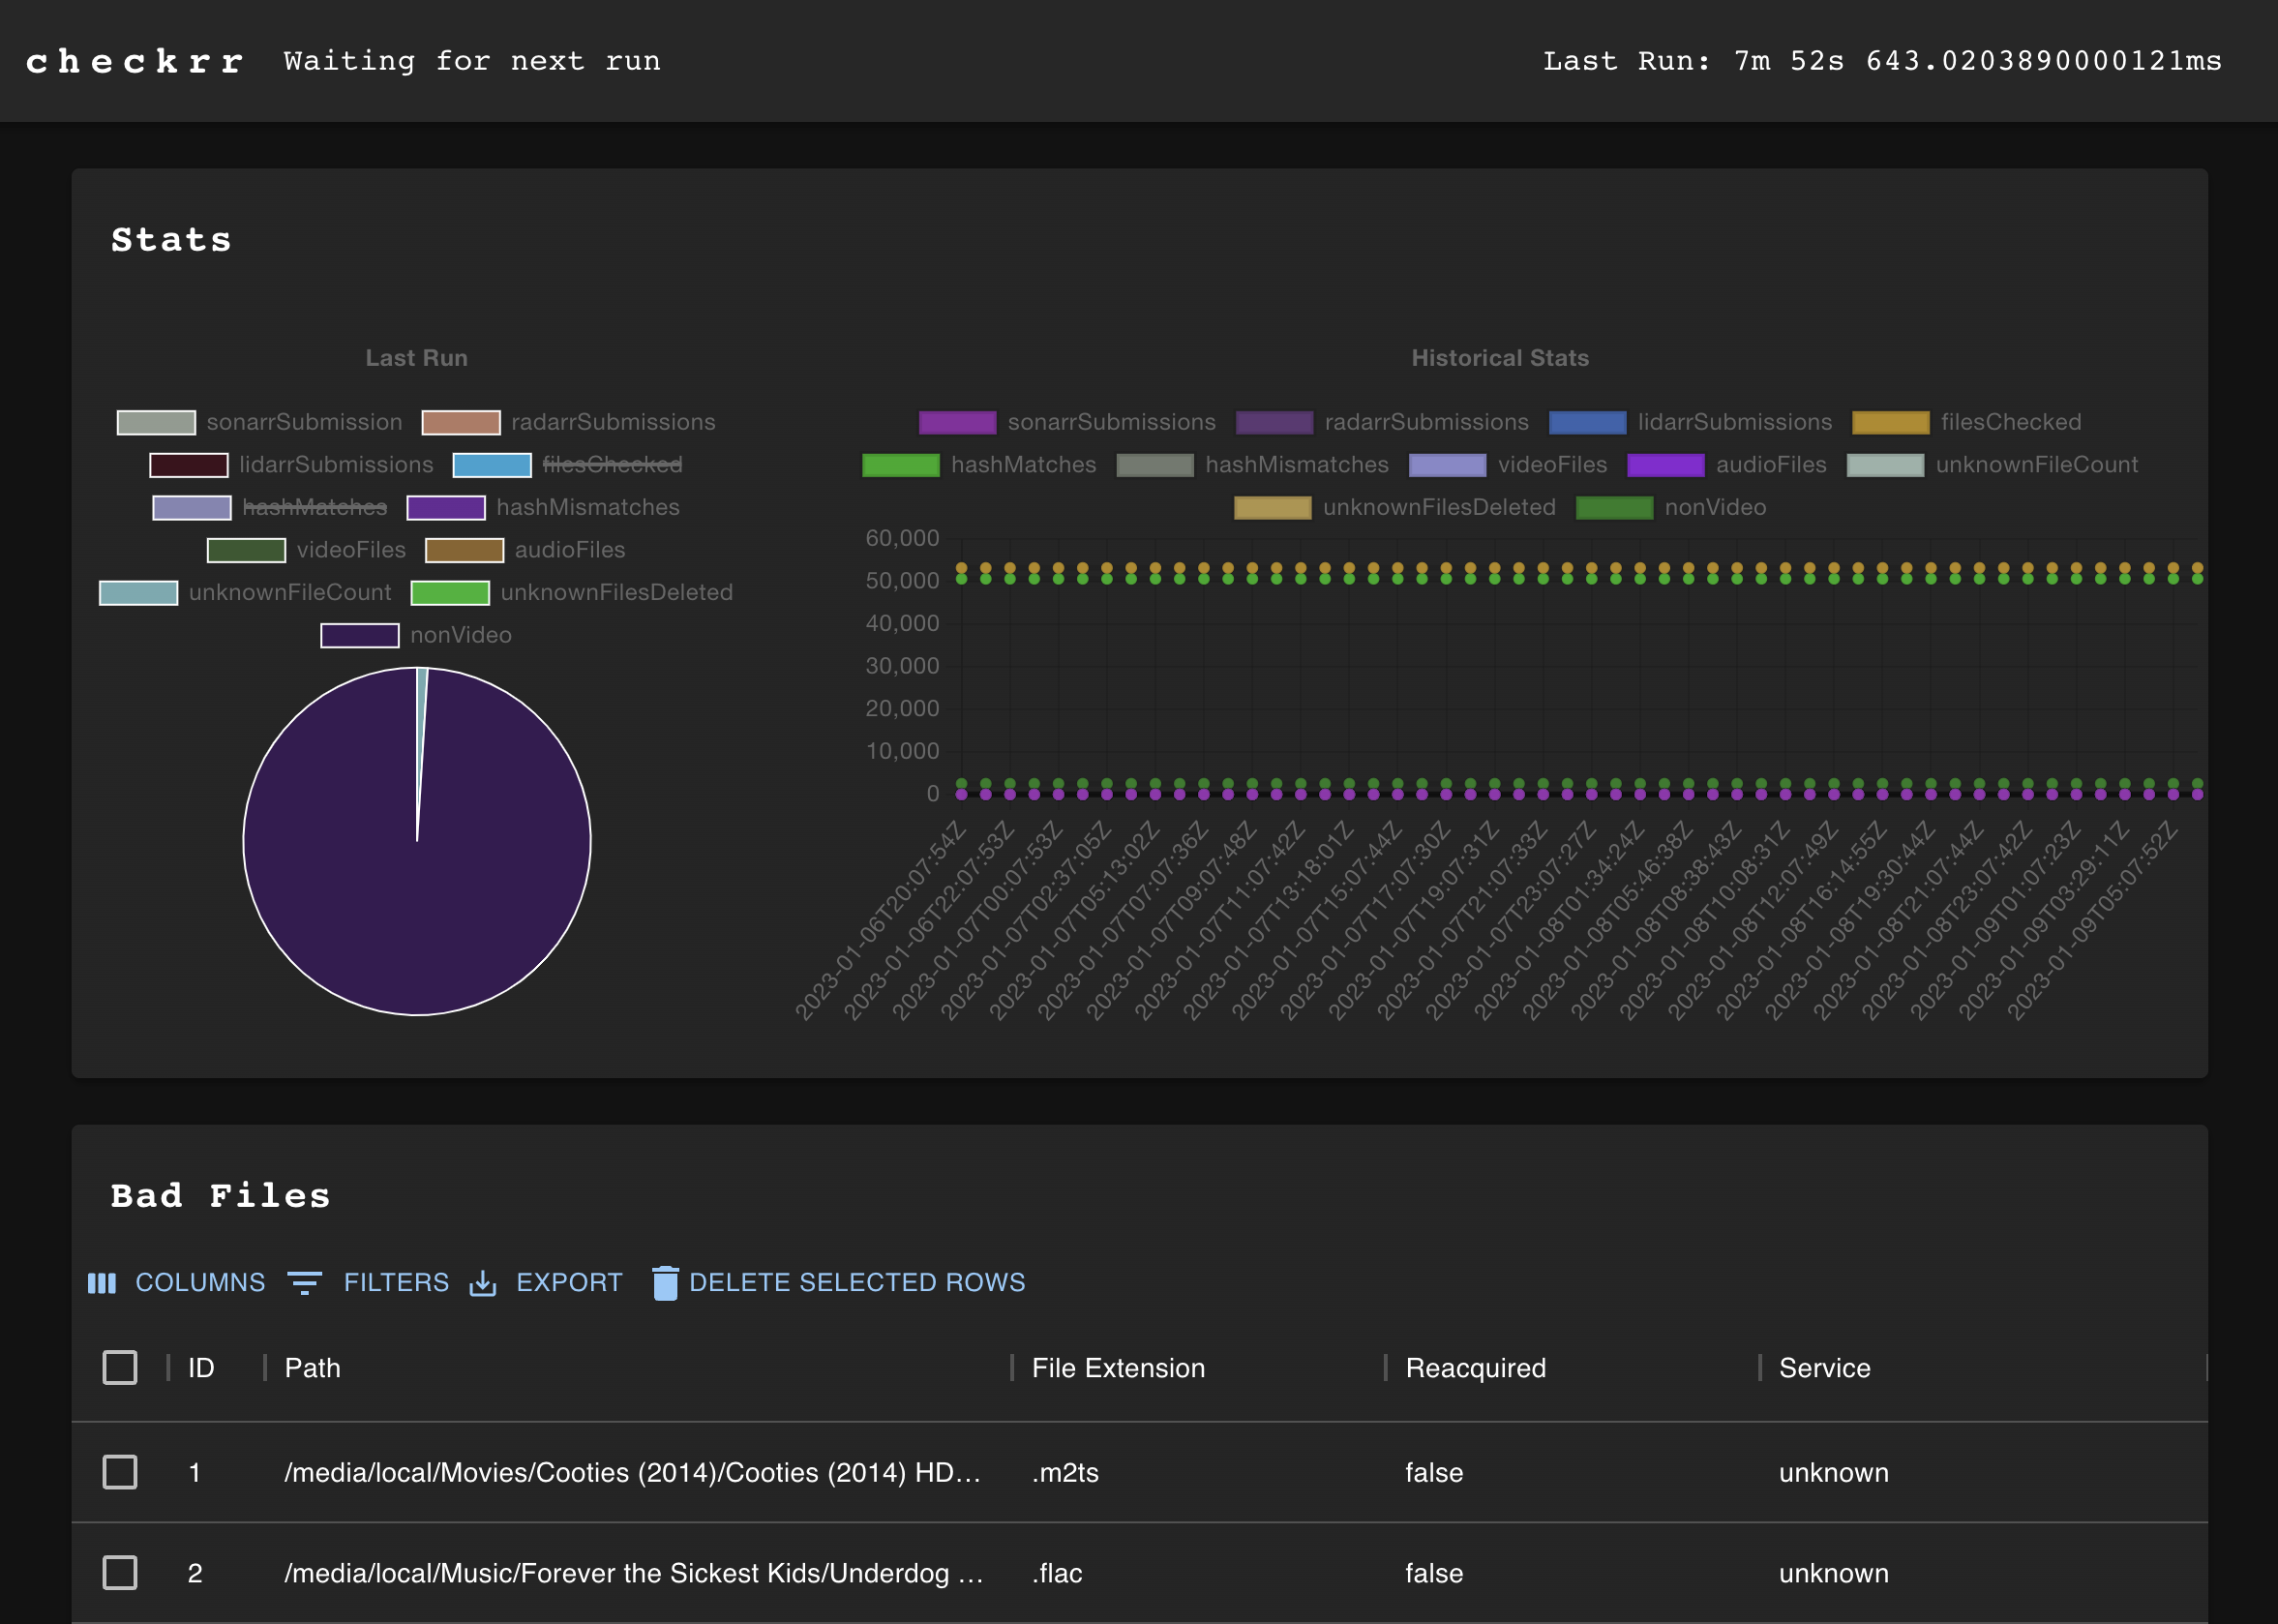This screenshot has height=1624, width=2278.
Task: Hide nonVideo in Last Run legend
Action: point(416,635)
